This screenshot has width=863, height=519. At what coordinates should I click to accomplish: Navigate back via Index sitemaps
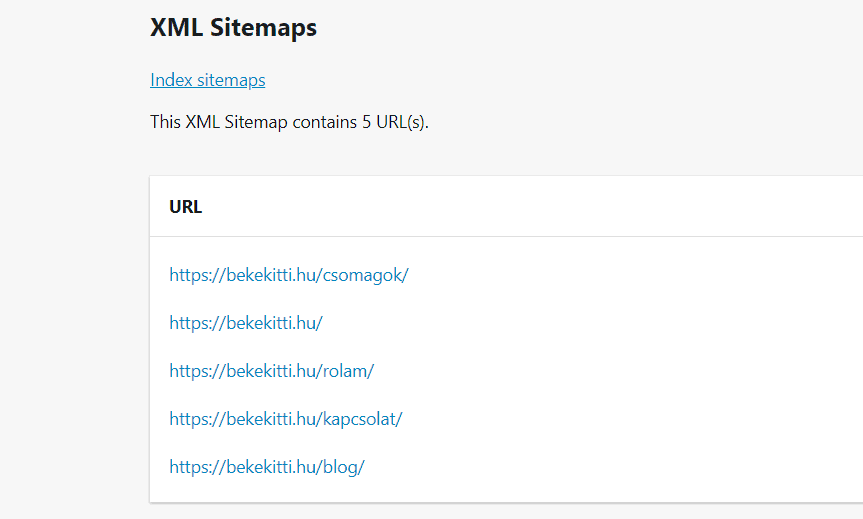point(207,80)
